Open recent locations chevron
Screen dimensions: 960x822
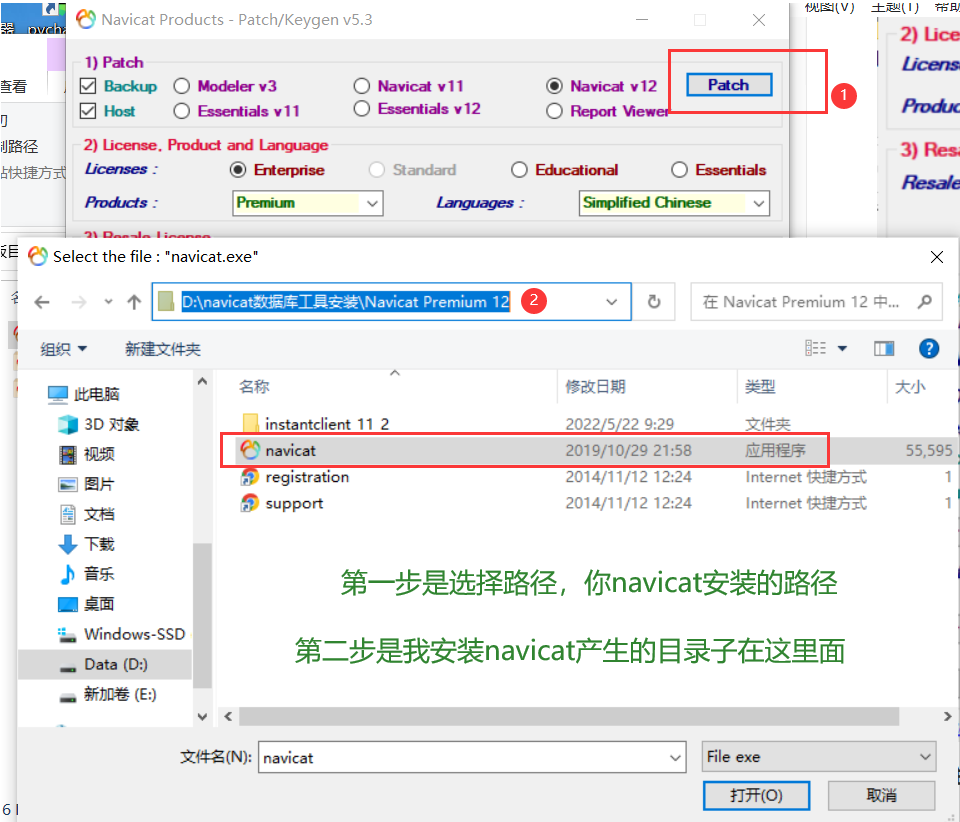(108, 301)
